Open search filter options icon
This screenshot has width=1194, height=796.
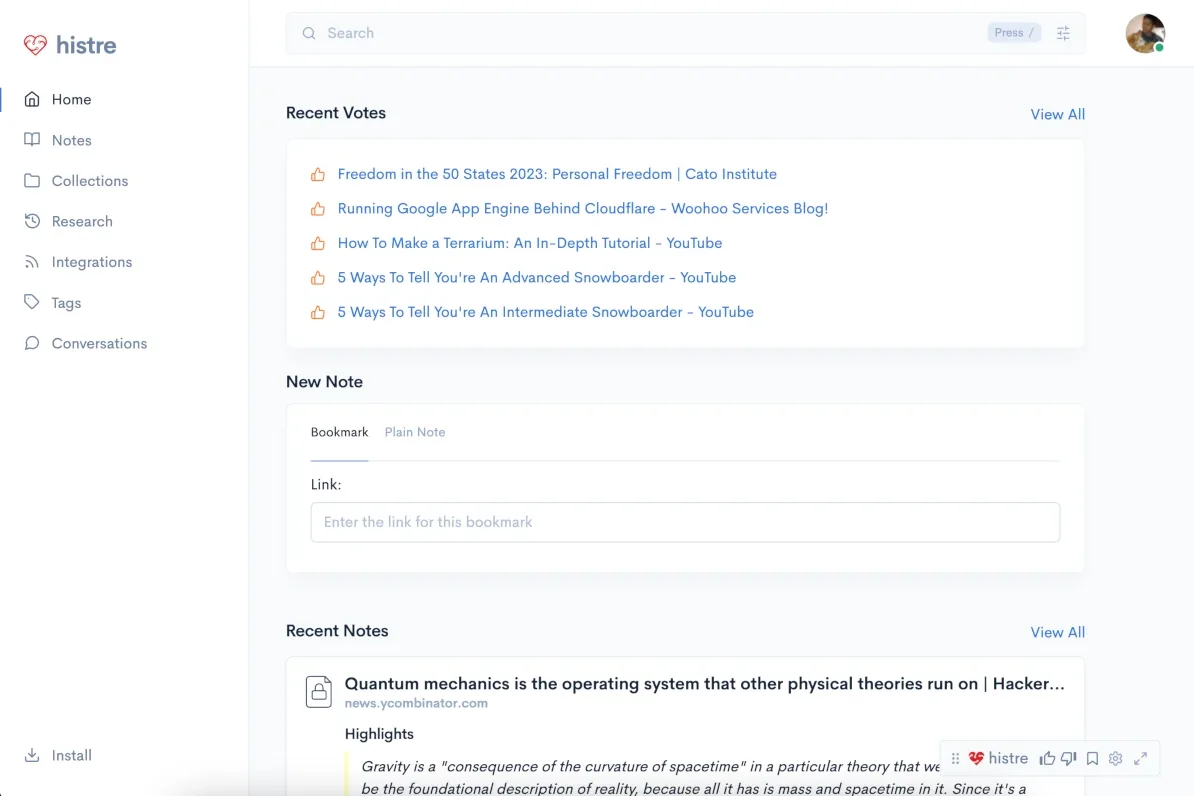tap(1063, 33)
